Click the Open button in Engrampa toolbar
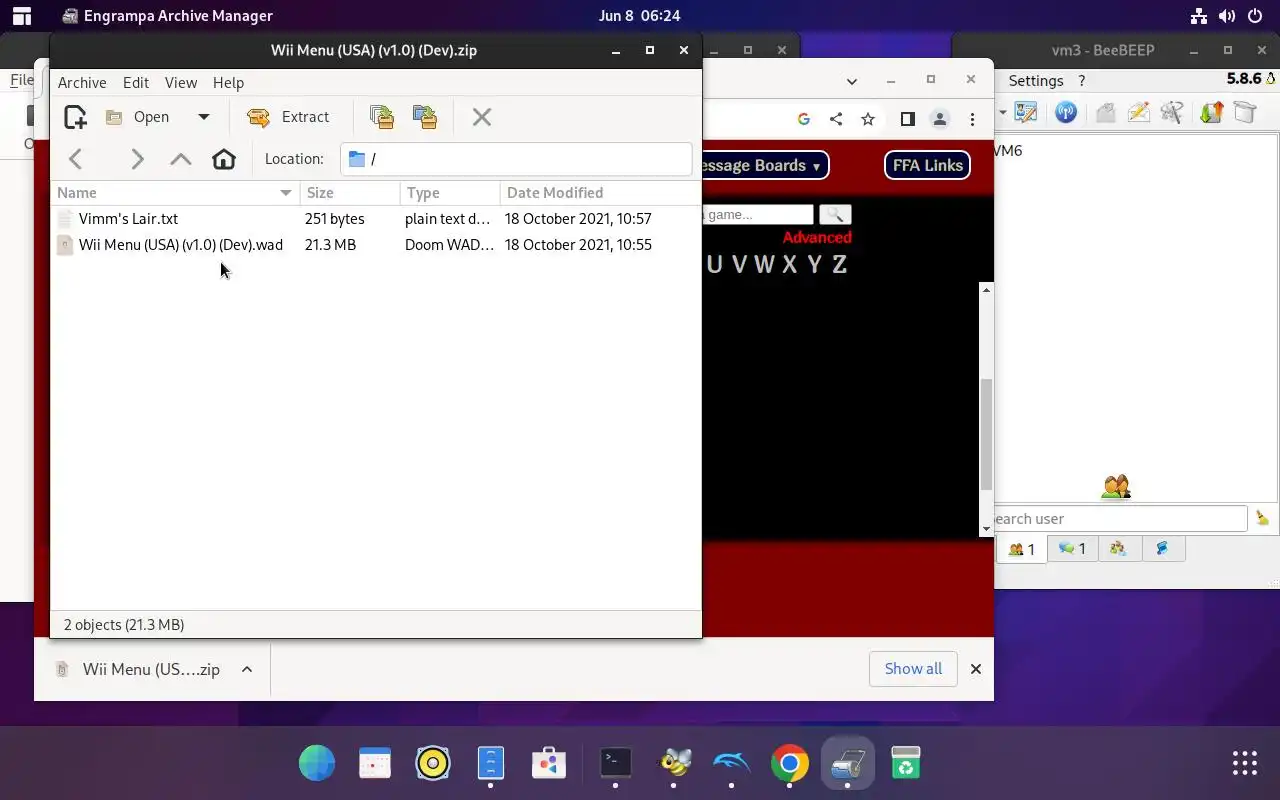 click(x=138, y=117)
